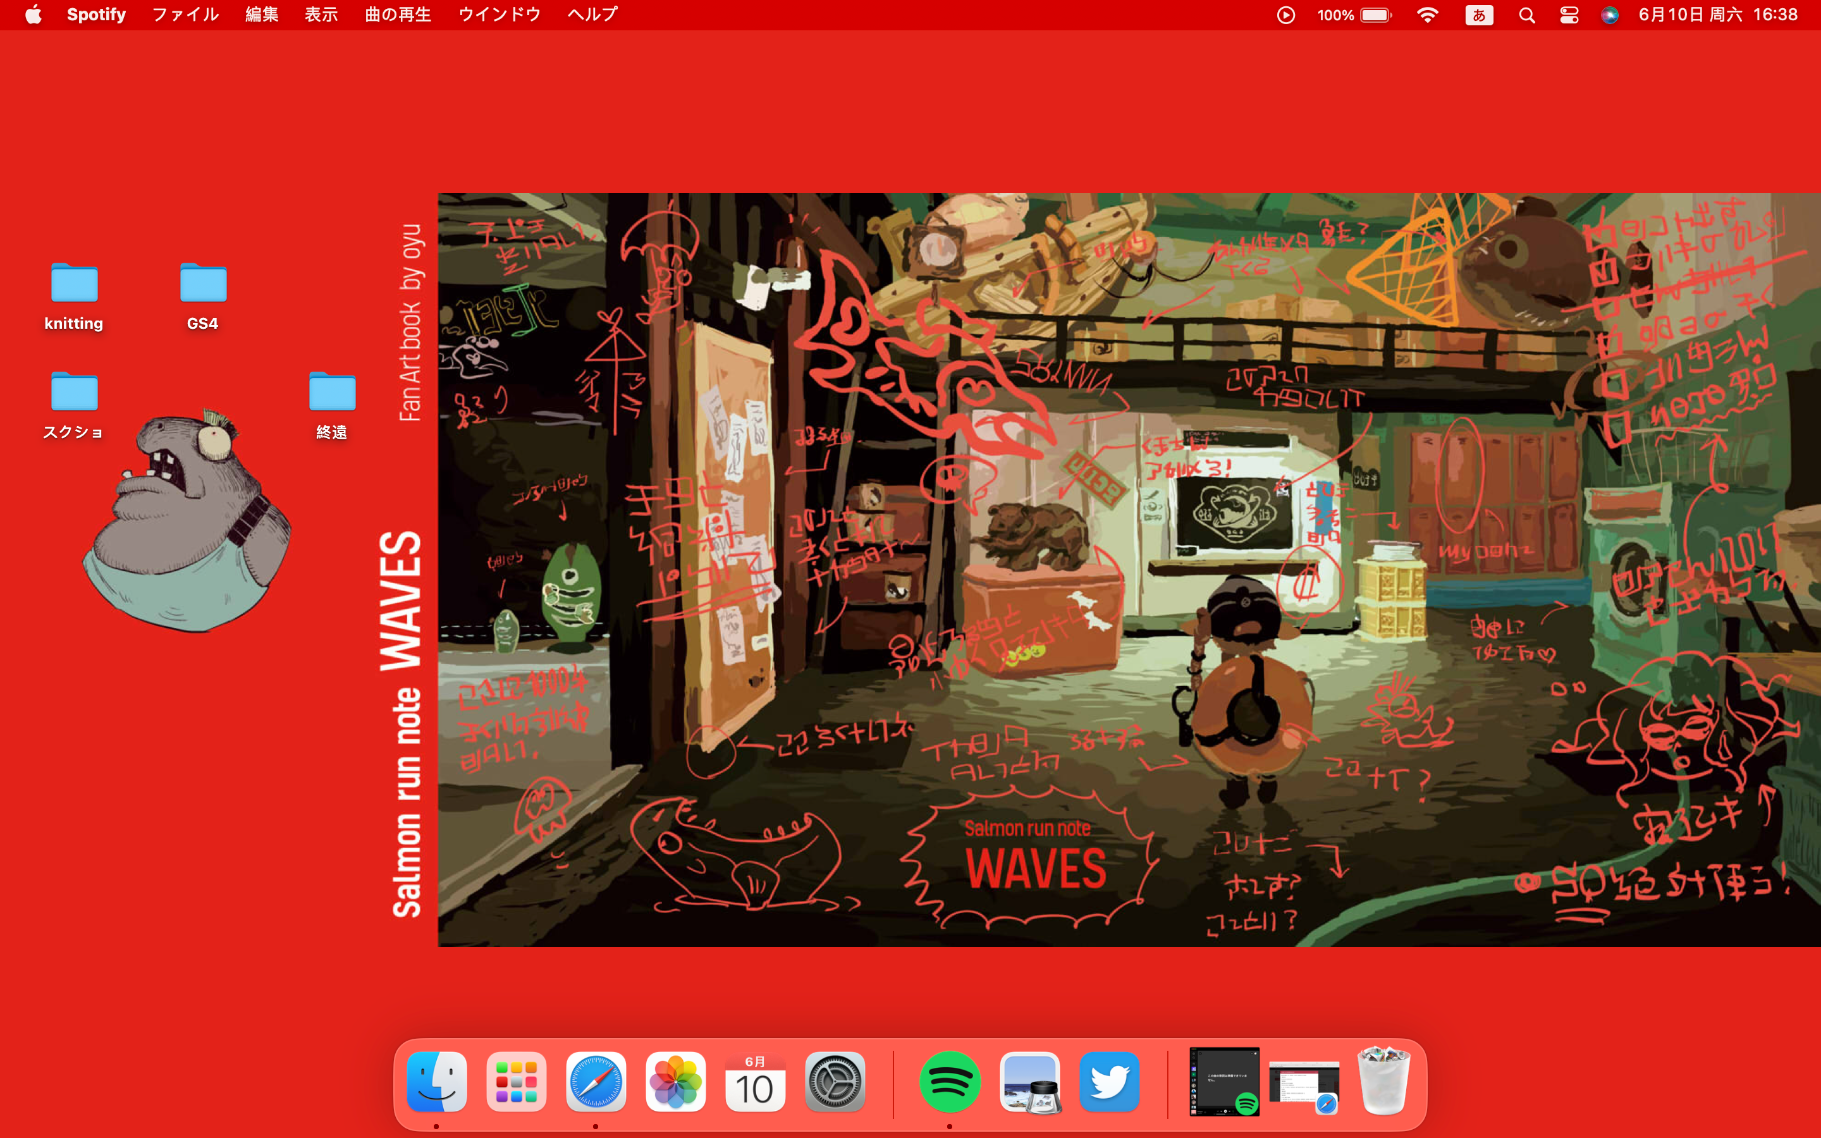
Task: Click the 100% battery percentage text
Action: (1336, 15)
